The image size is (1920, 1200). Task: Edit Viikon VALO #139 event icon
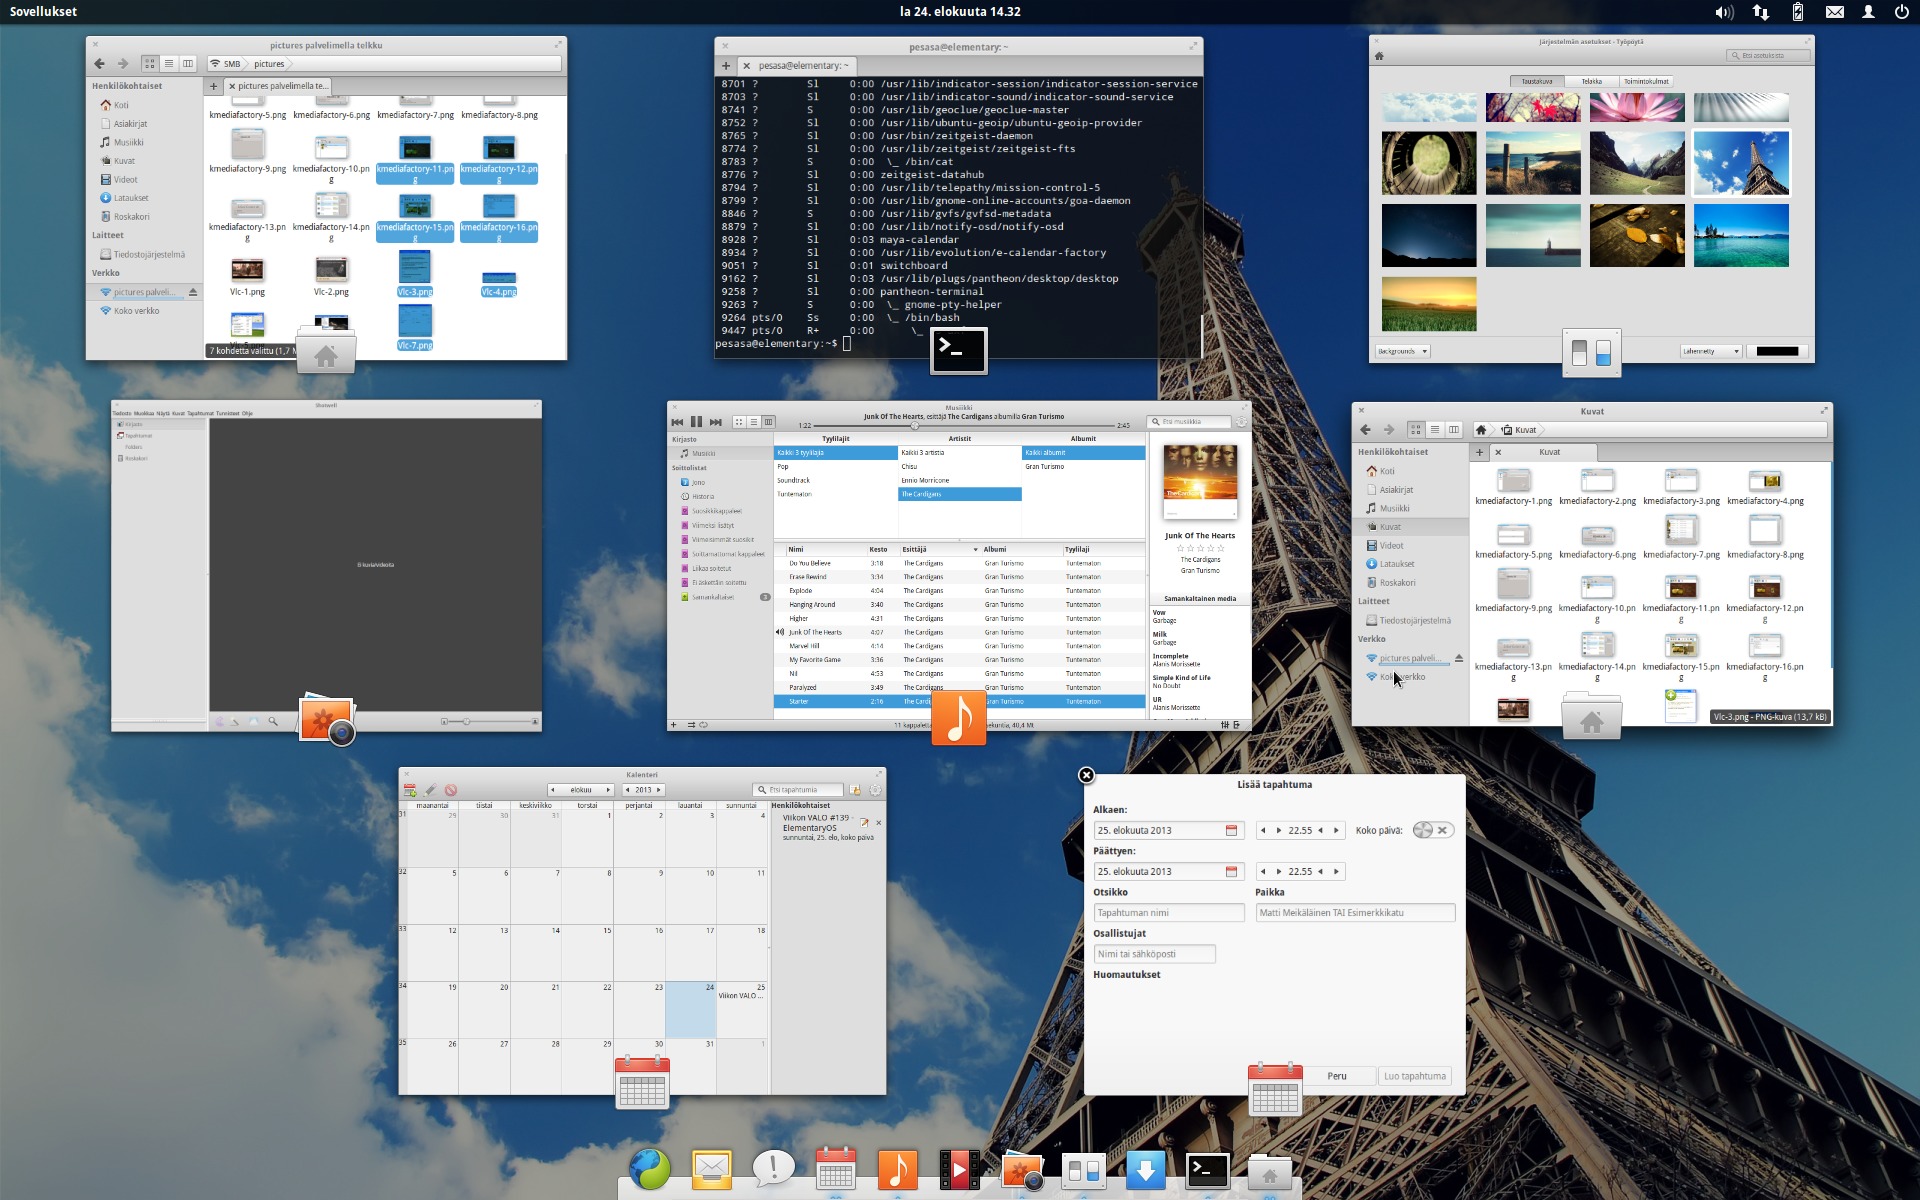click(x=865, y=822)
